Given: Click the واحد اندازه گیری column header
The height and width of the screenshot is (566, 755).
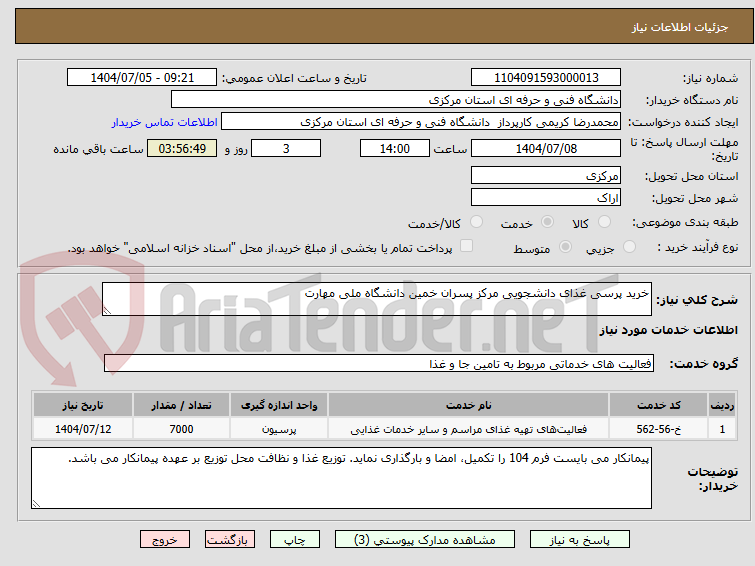Looking at the screenshot, I should 279,405.
